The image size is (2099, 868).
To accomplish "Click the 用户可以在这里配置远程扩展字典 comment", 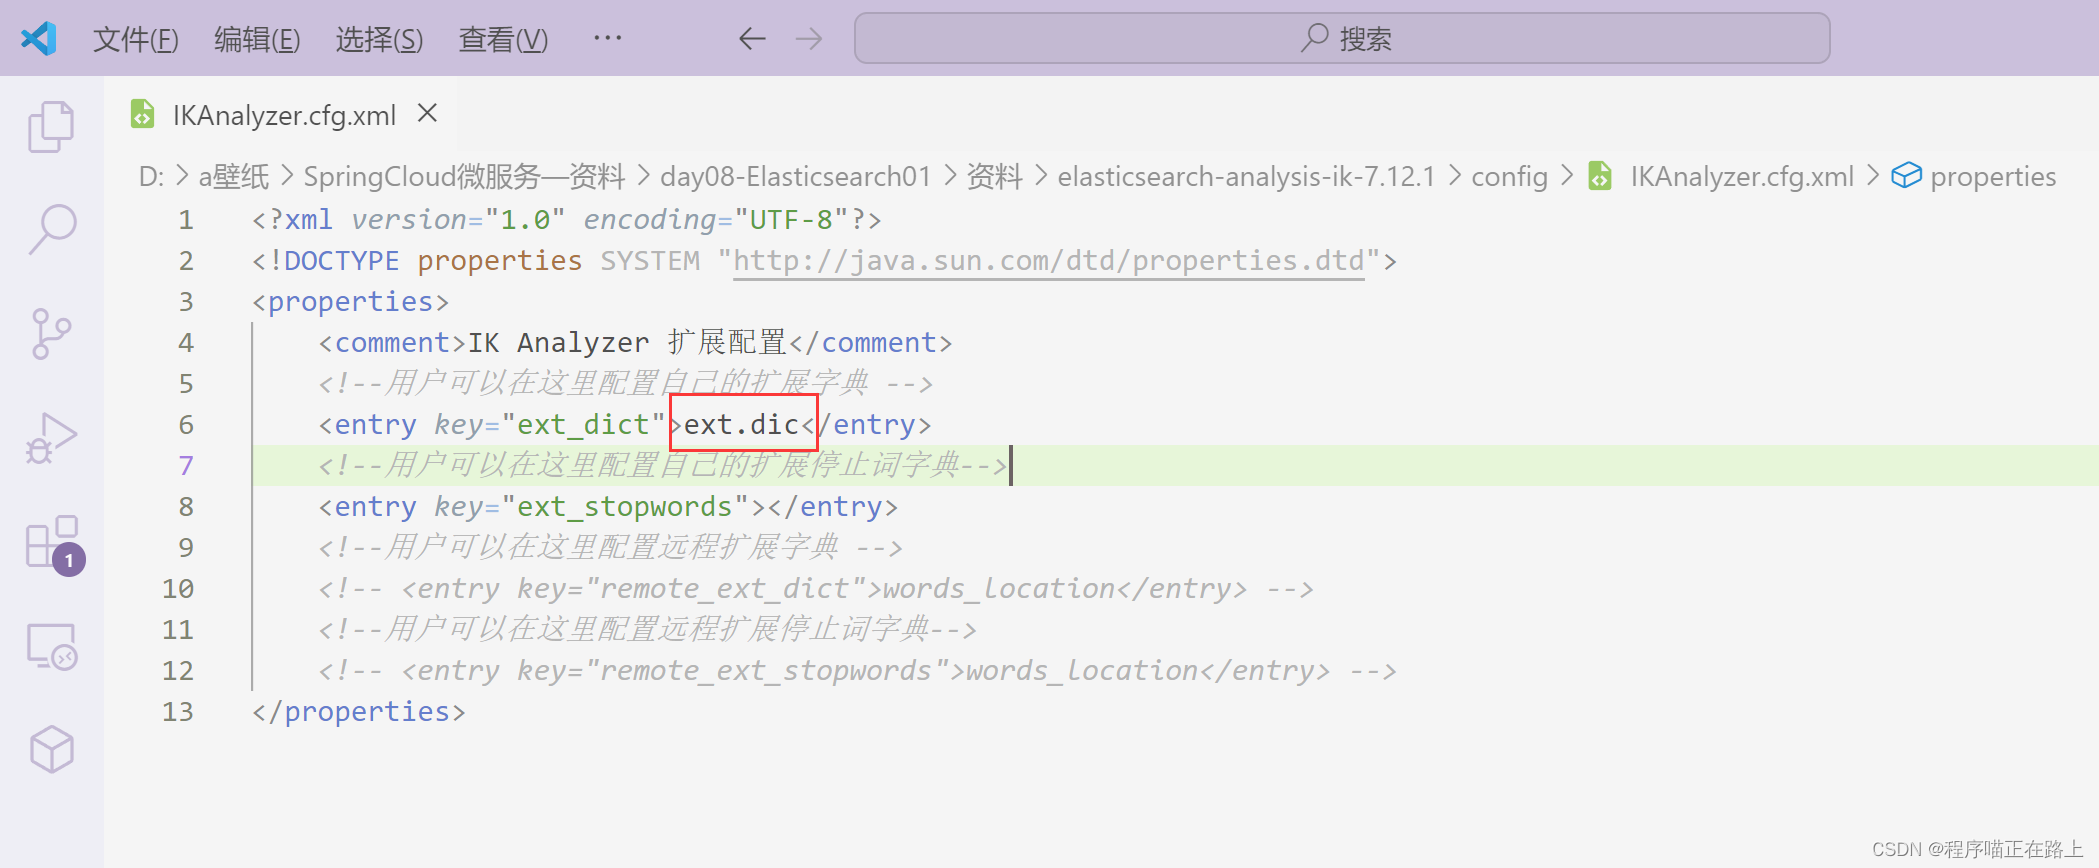I will pos(612,548).
